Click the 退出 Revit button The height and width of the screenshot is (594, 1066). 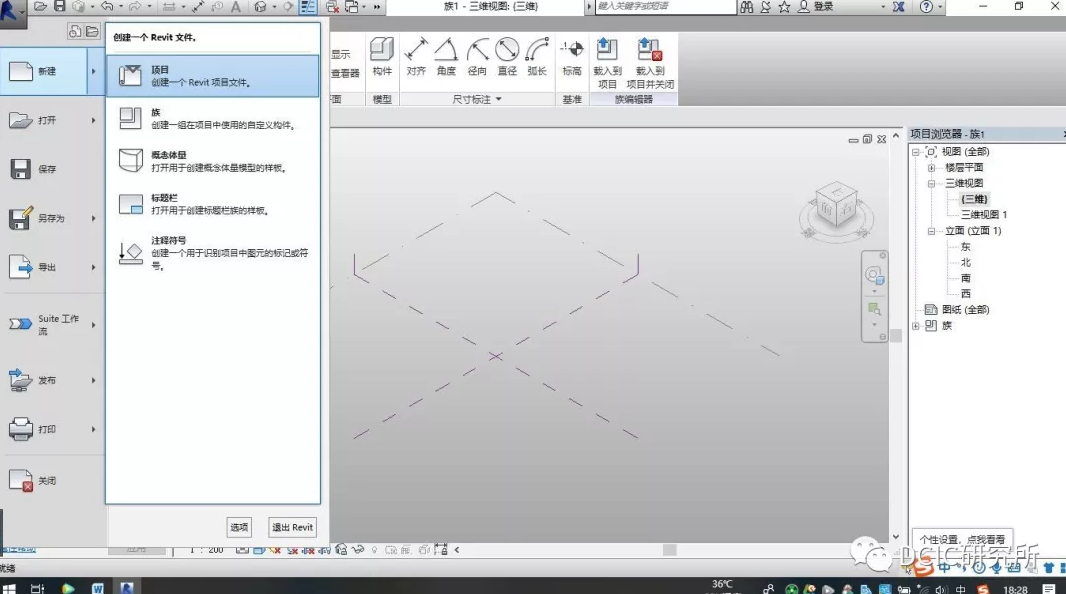pyautogui.click(x=292, y=527)
